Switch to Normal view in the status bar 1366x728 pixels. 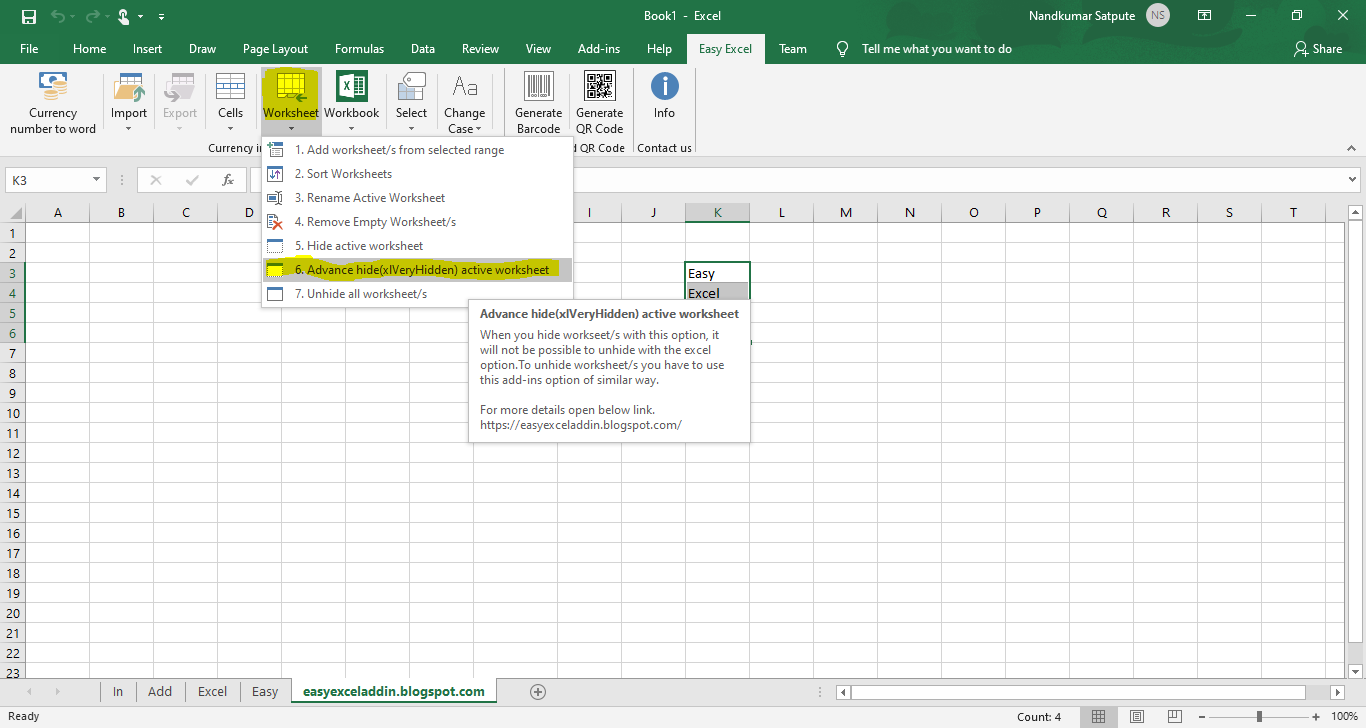(1099, 716)
